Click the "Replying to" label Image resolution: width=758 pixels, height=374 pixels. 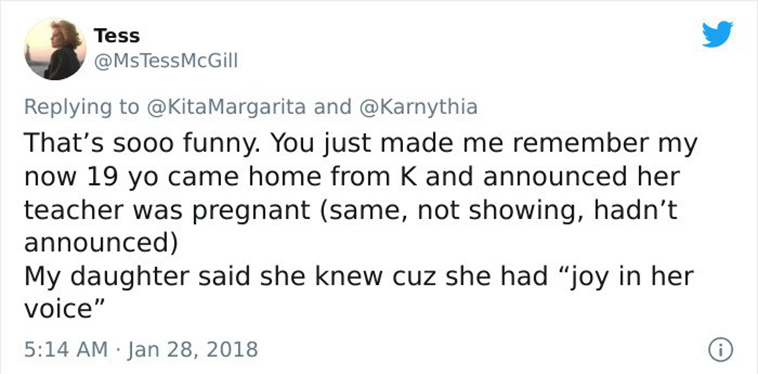(82, 107)
